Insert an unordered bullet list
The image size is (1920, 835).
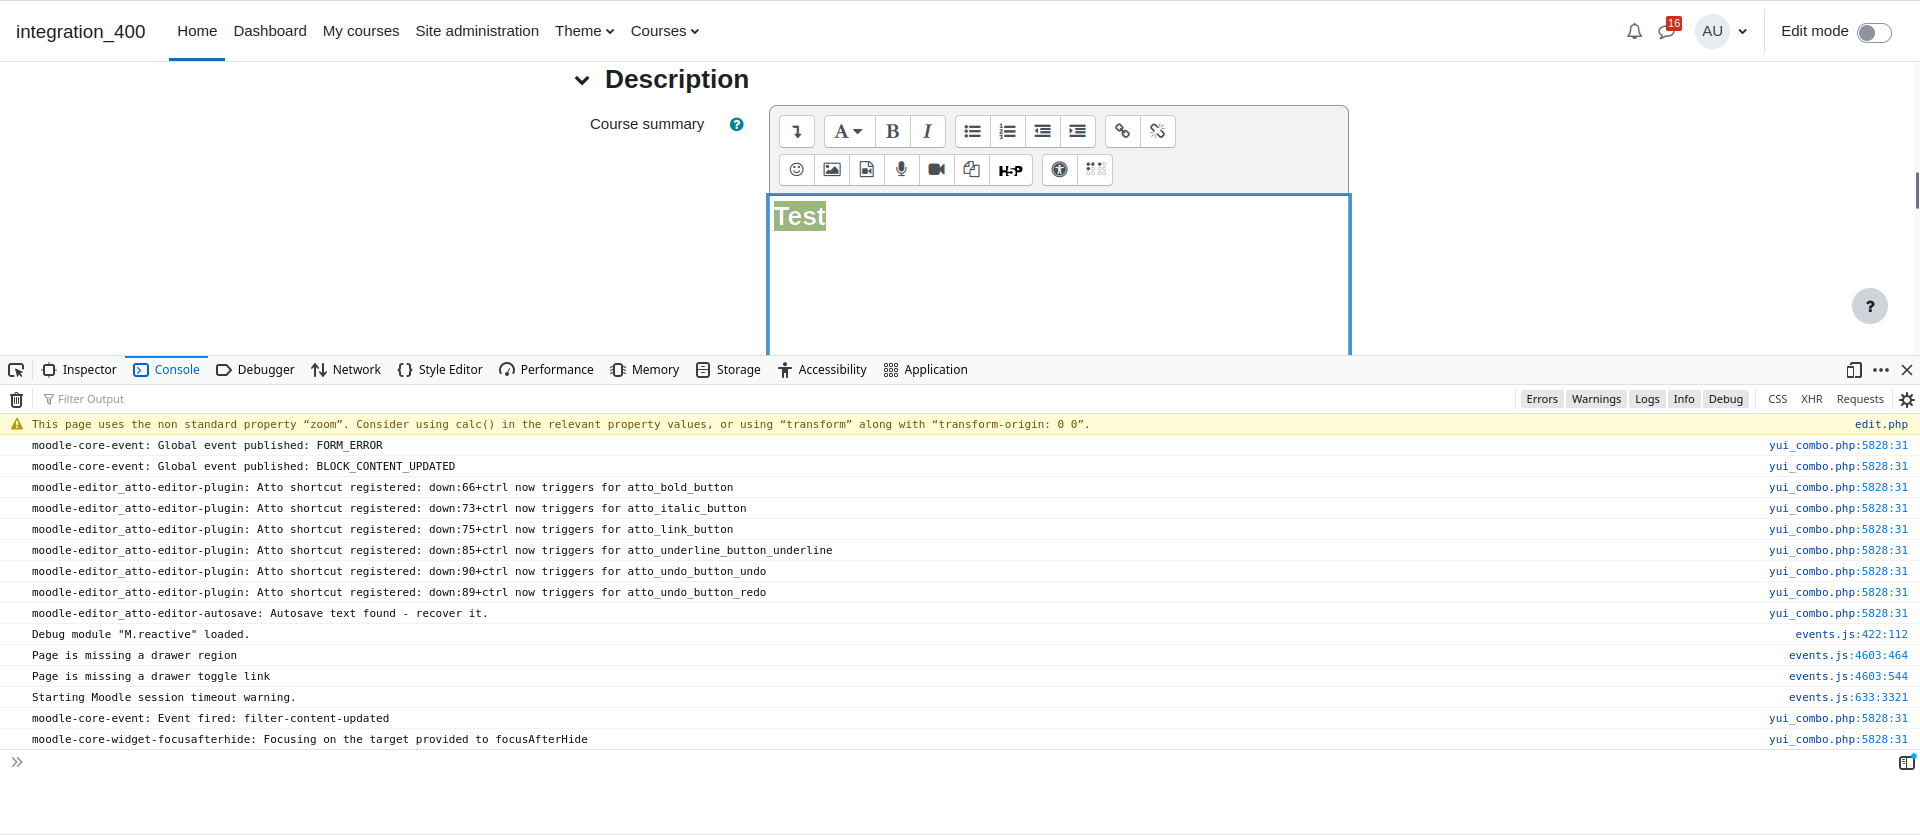click(x=972, y=131)
